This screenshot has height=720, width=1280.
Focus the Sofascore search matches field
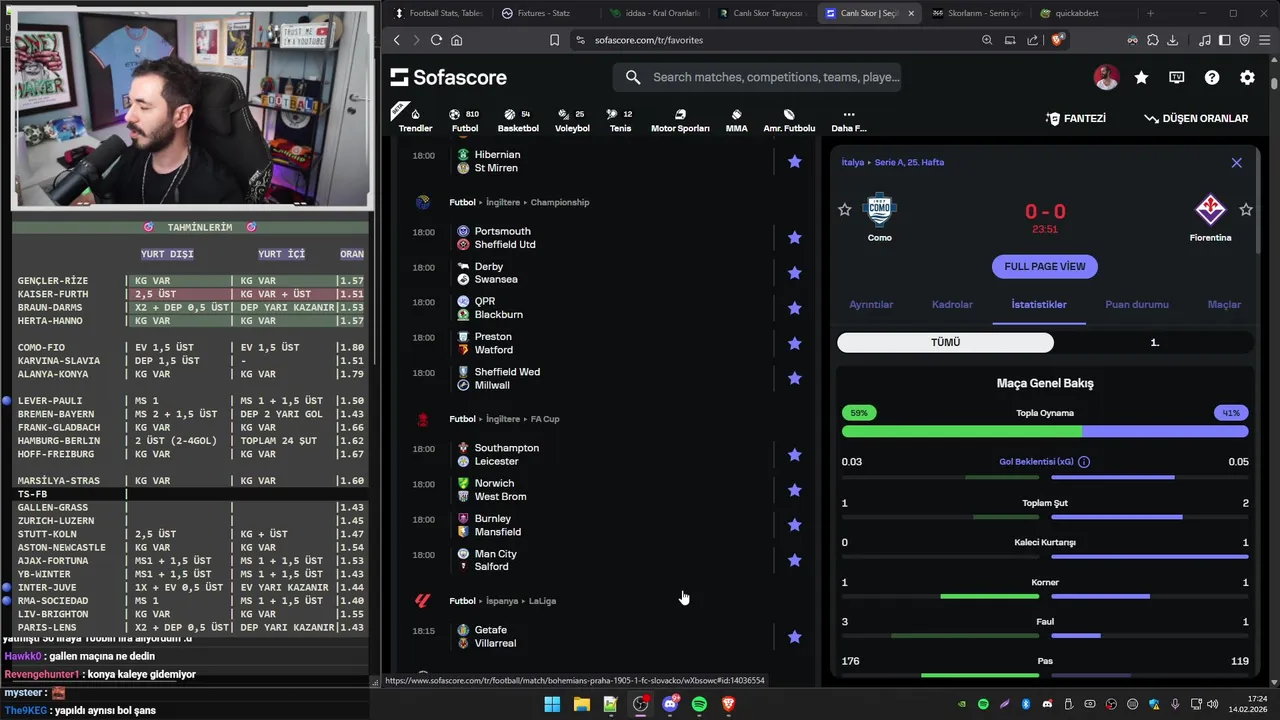coord(757,77)
